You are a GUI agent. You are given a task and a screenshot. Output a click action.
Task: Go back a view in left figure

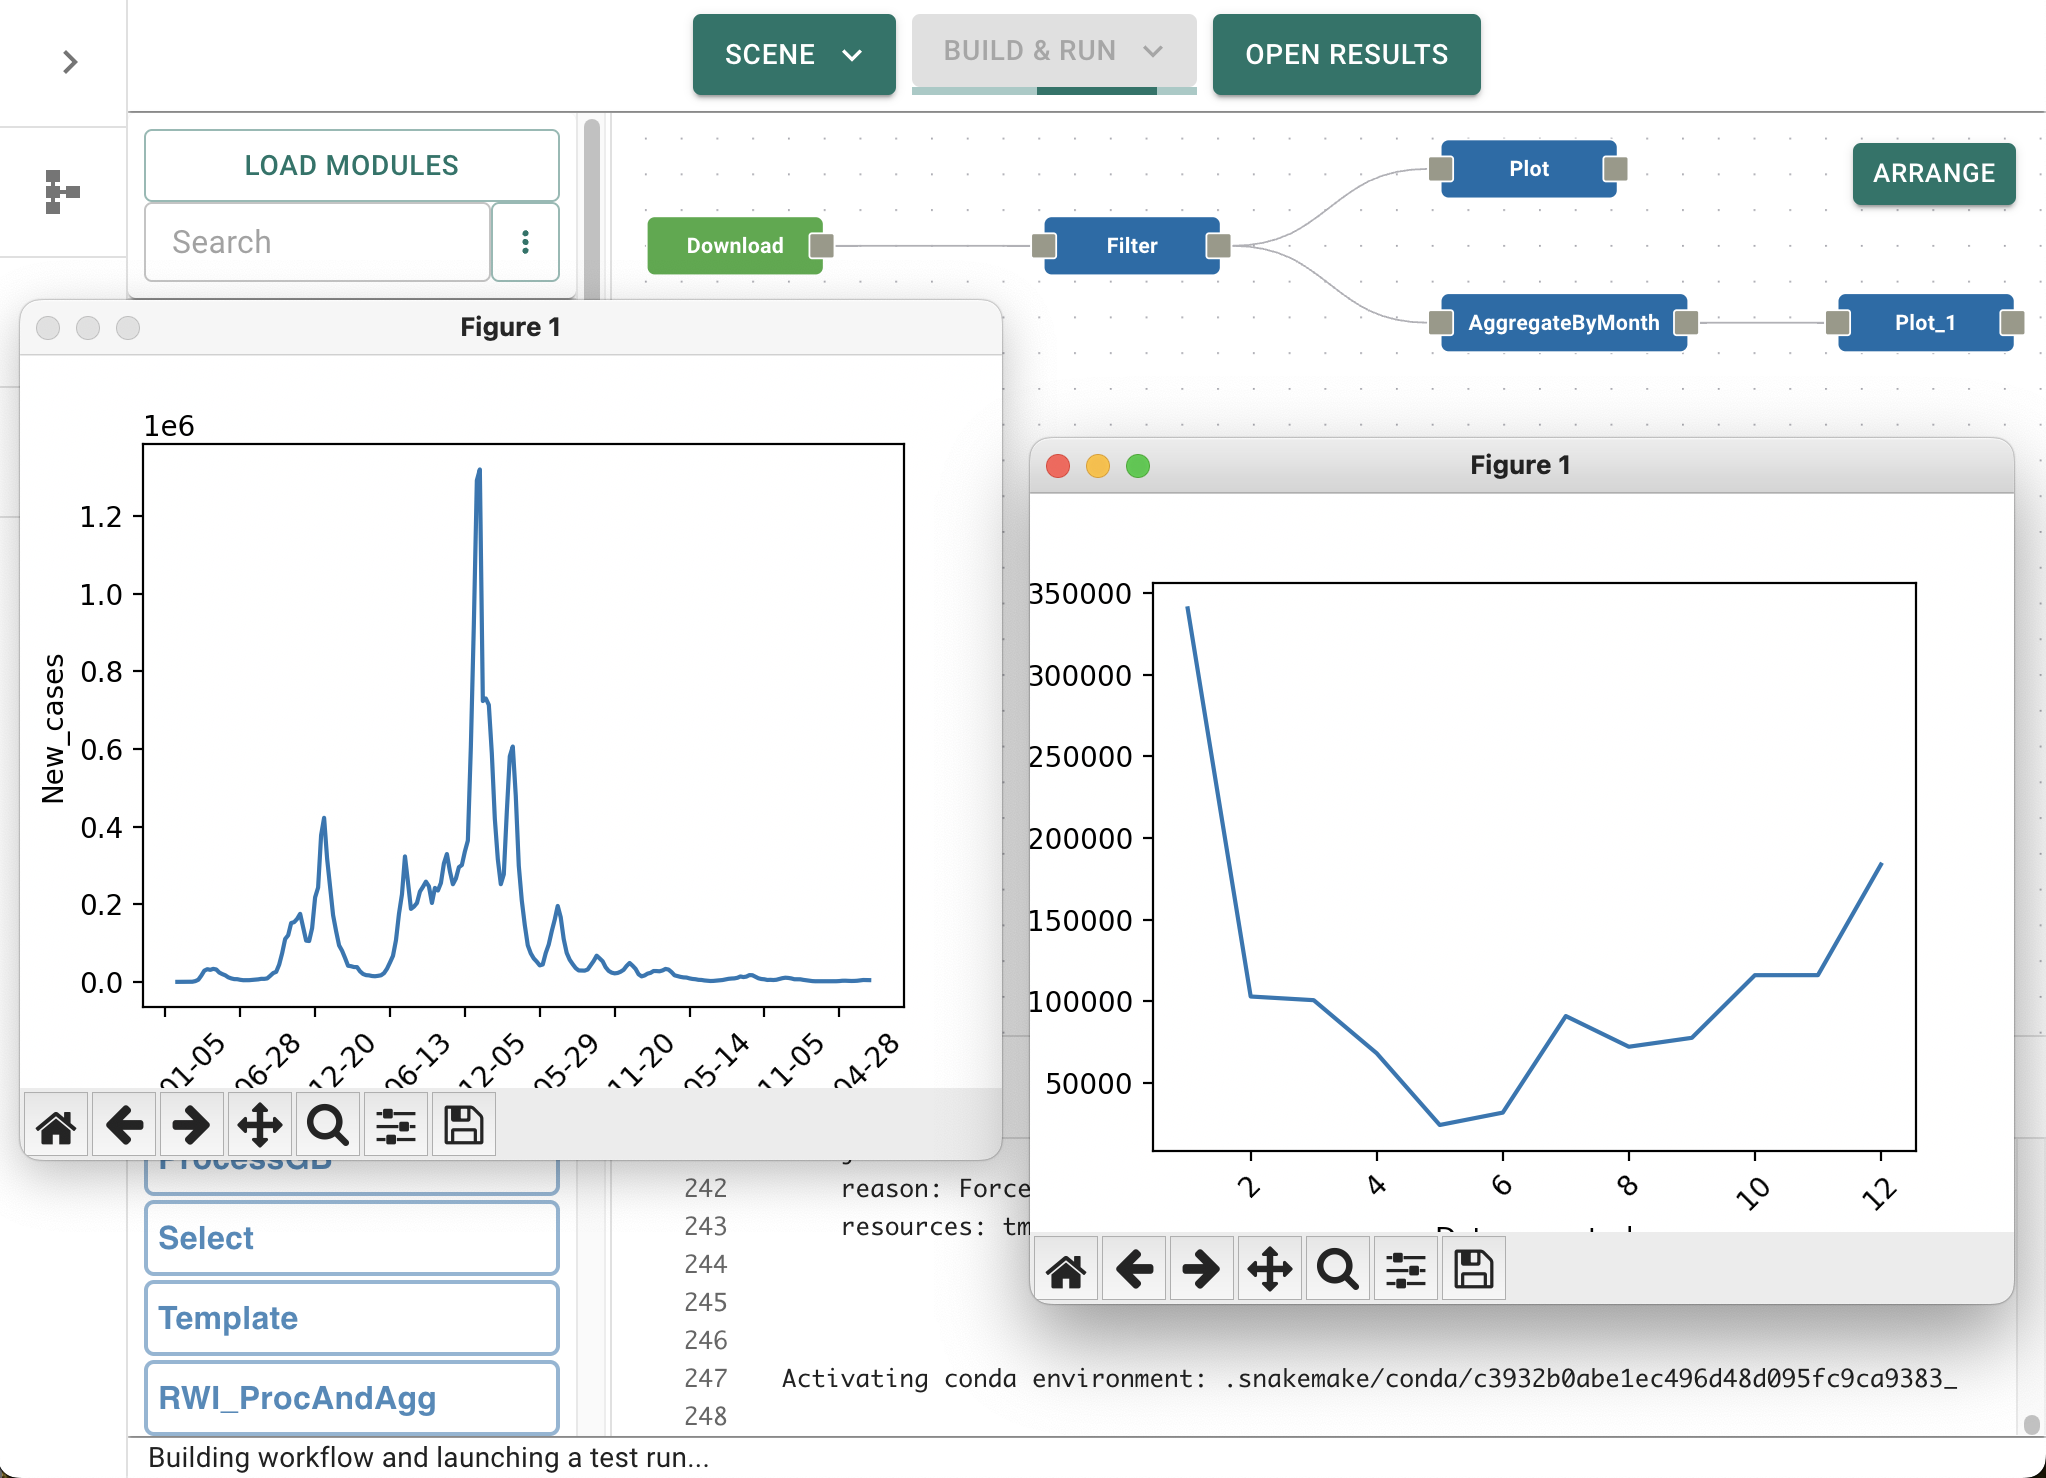(x=124, y=1125)
